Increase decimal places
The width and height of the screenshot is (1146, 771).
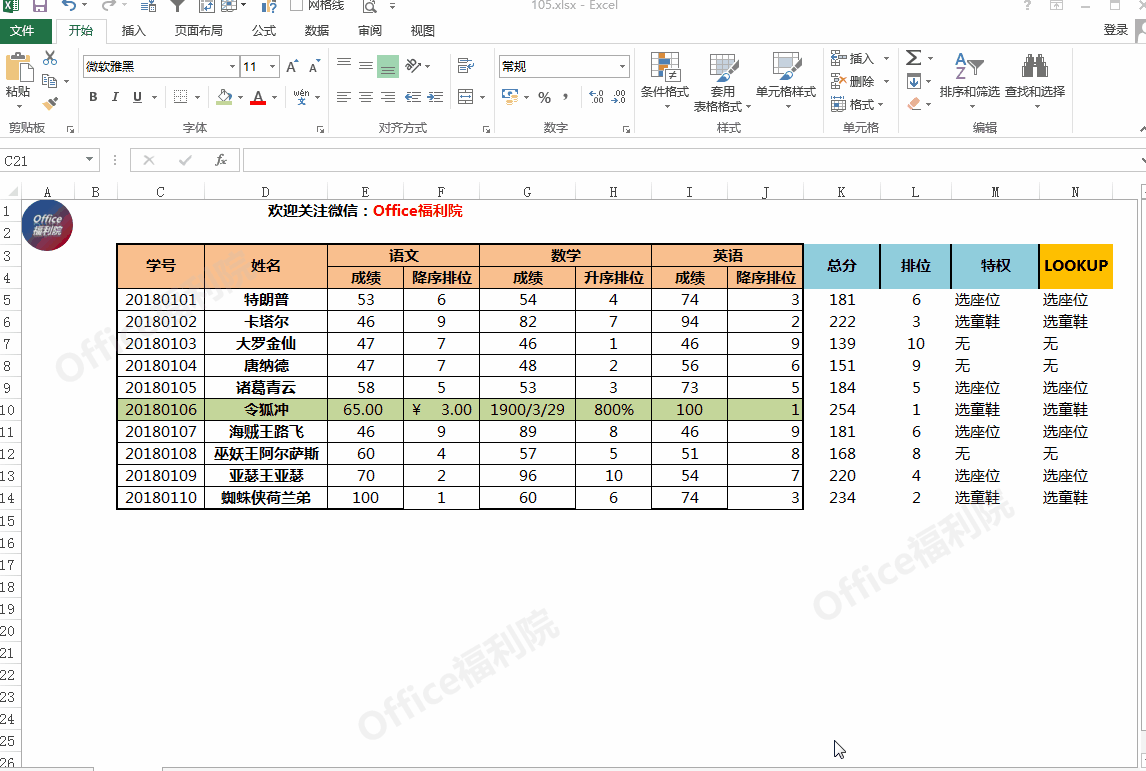tap(596, 97)
